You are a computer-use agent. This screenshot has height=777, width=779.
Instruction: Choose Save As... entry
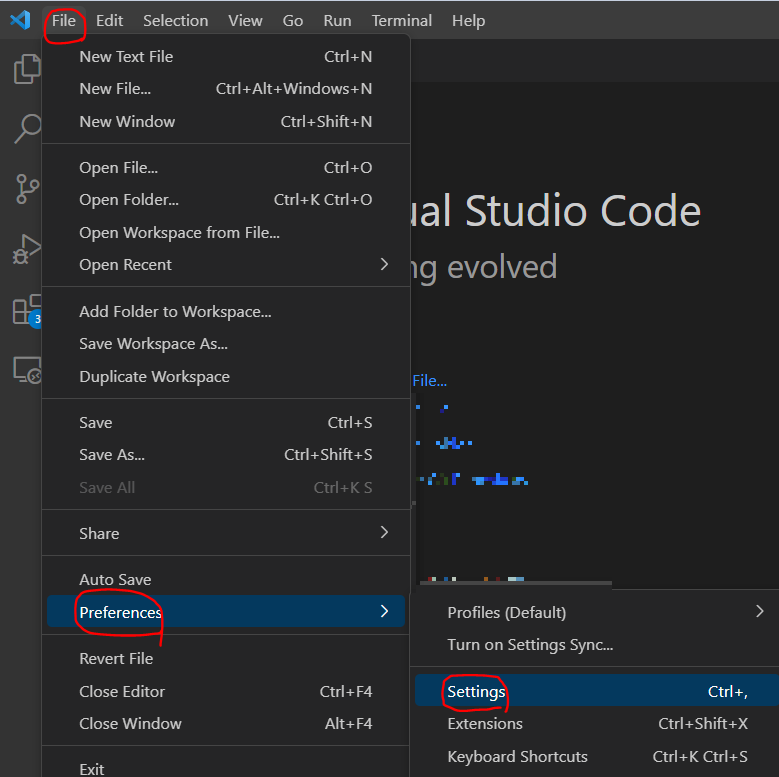pyautogui.click(x=226, y=455)
